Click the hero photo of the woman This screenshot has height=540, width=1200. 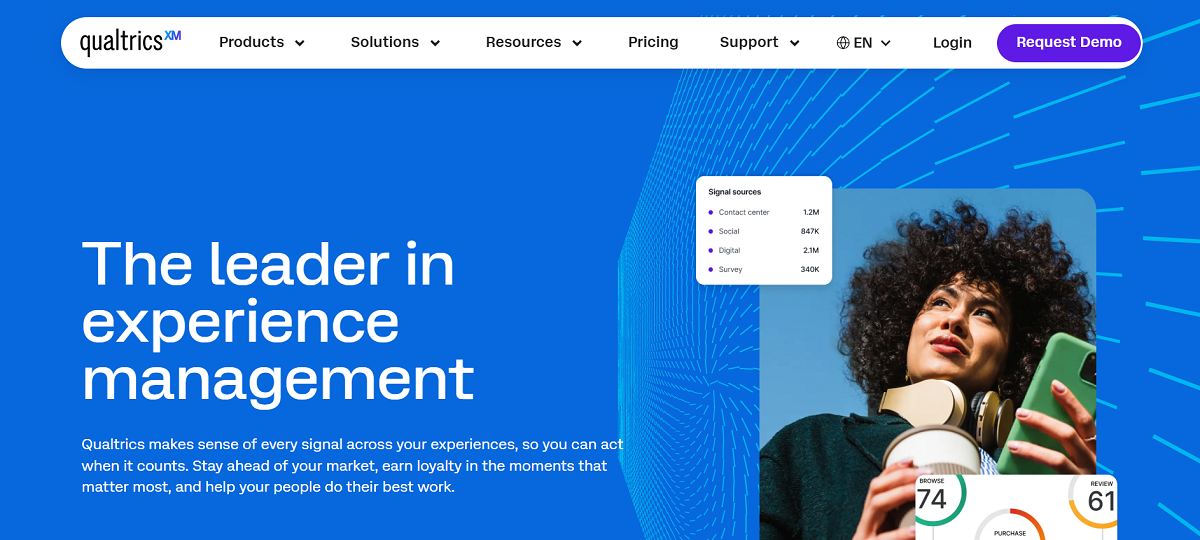[x=927, y=364]
